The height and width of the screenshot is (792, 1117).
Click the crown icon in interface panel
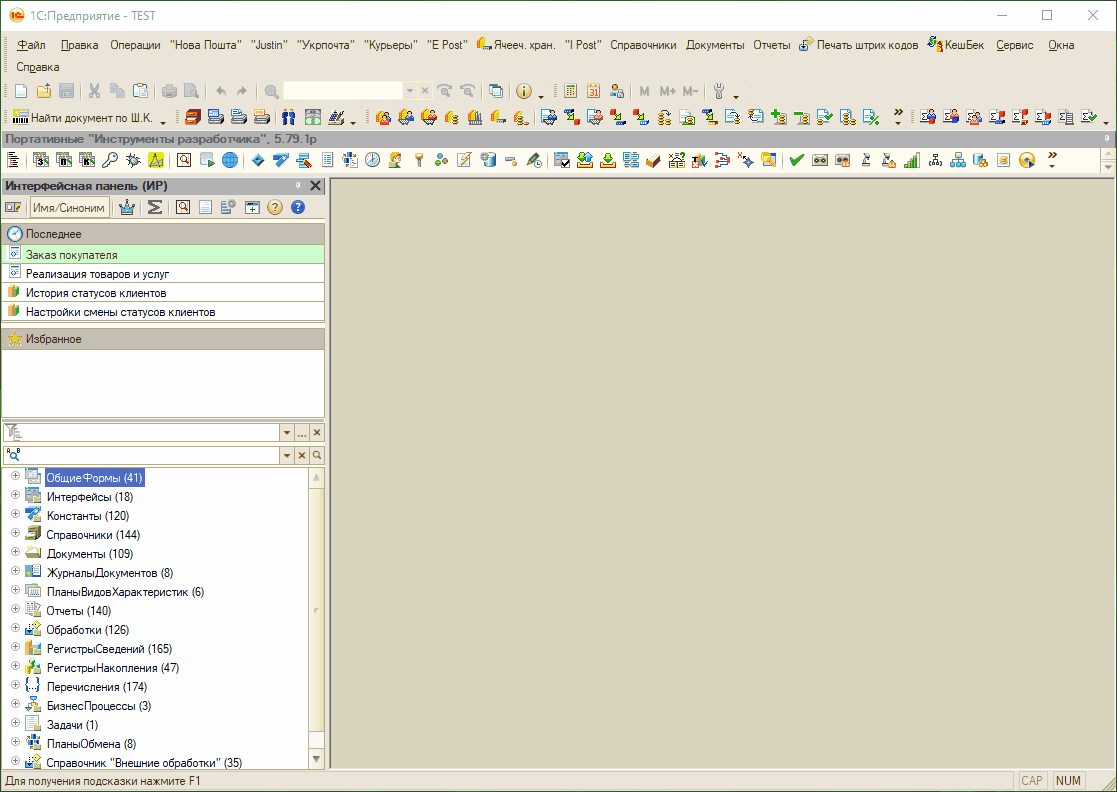point(127,207)
